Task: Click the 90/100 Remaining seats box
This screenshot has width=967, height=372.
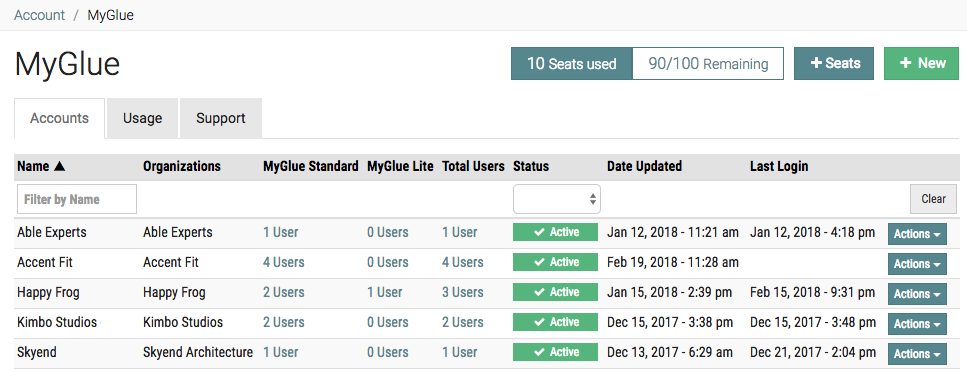Action: pyautogui.click(x=708, y=64)
